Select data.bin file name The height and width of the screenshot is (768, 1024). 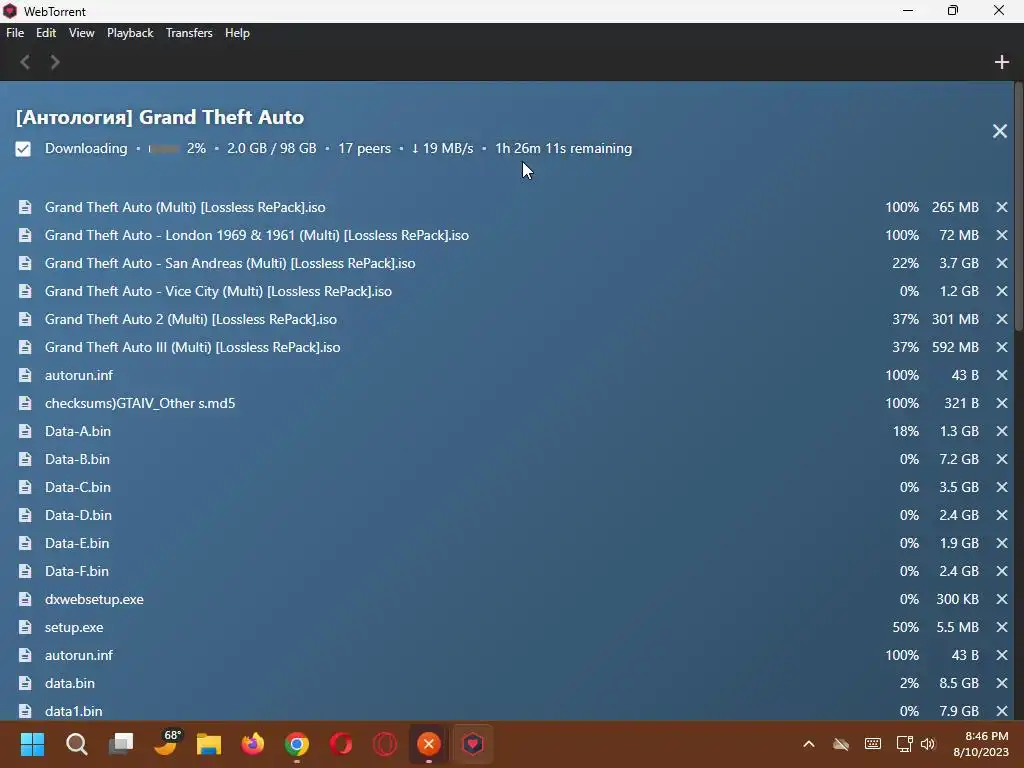pyautogui.click(x=70, y=683)
